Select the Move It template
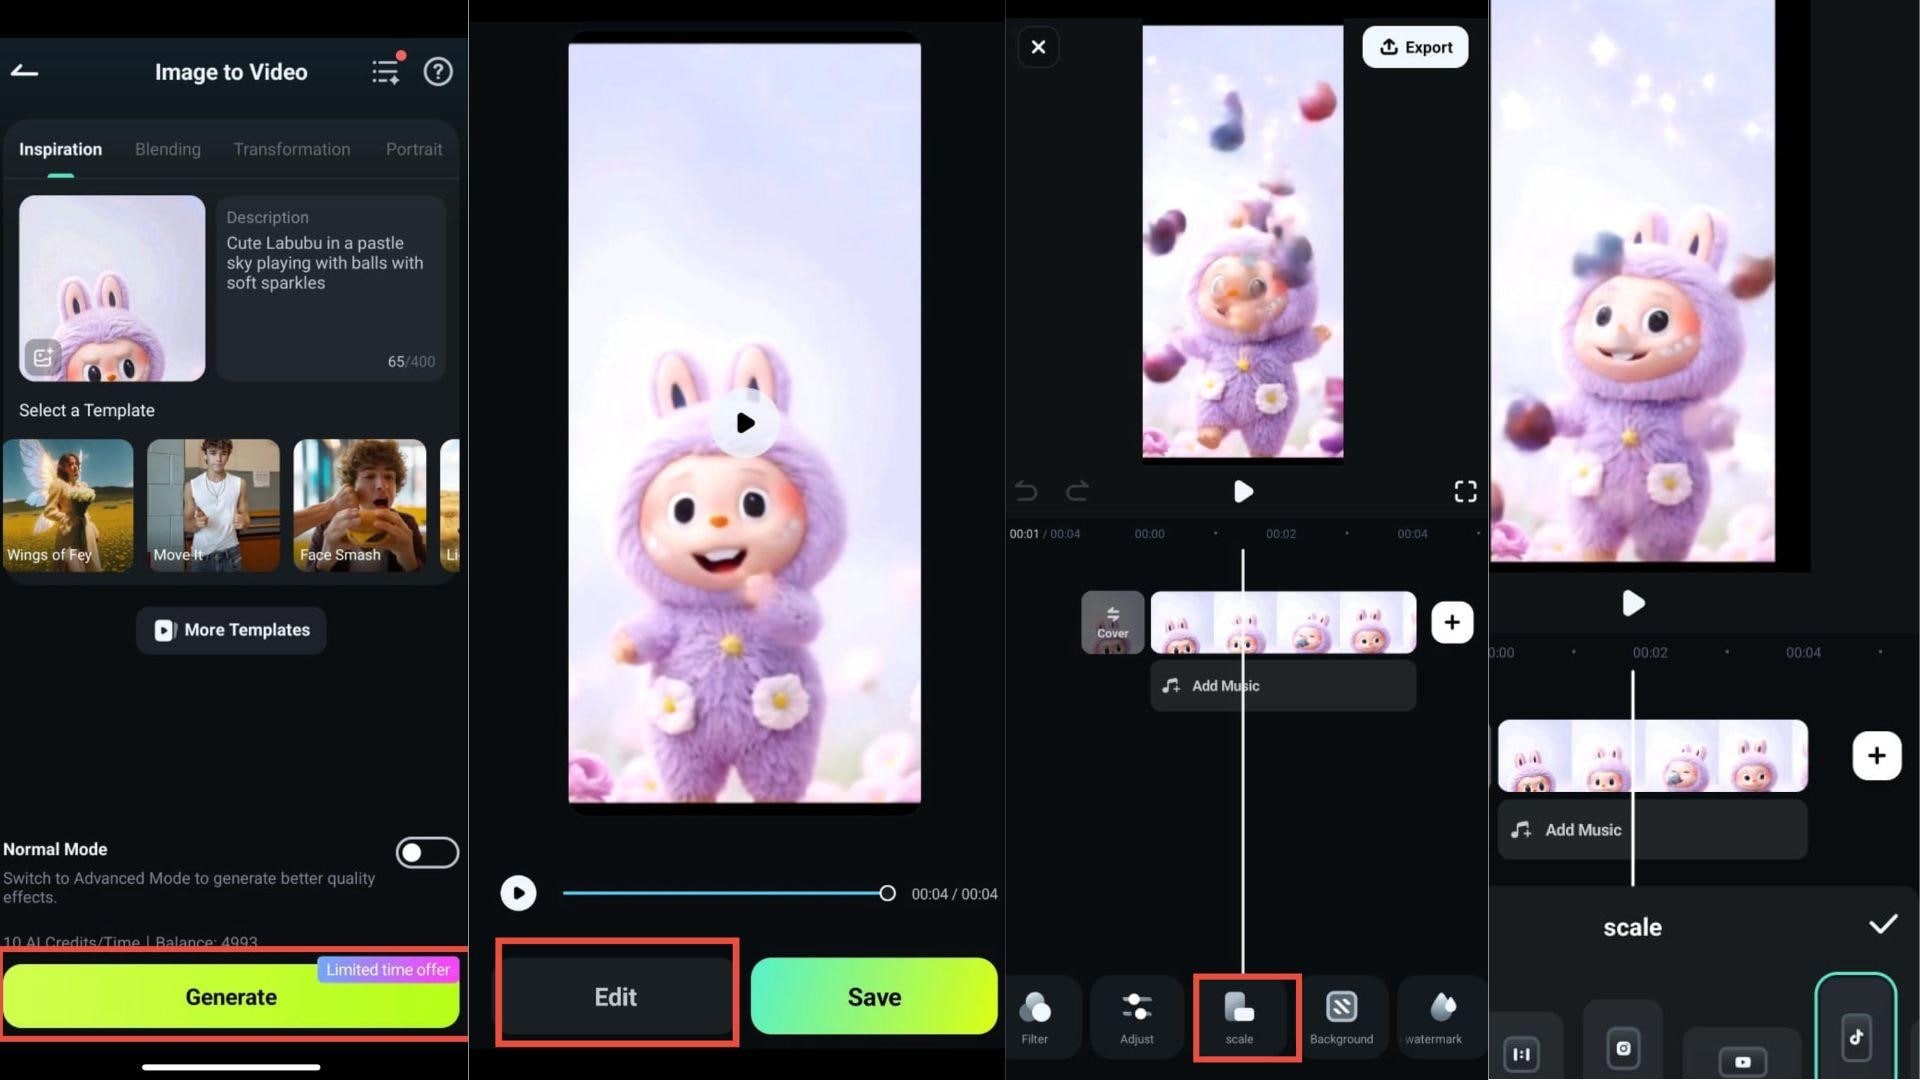Image resolution: width=1920 pixels, height=1080 pixels. pyautogui.click(x=213, y=505)
